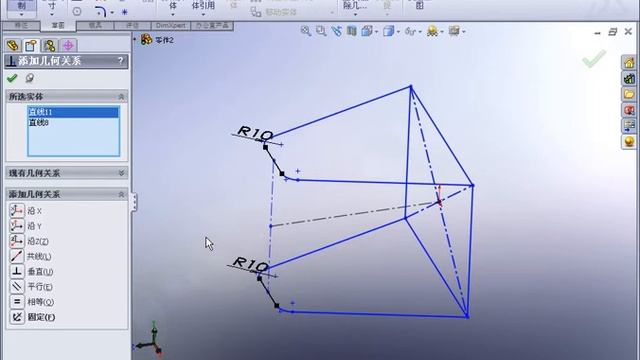
Task: Click the 零件2 part icon
Action: tap(147, 40)
